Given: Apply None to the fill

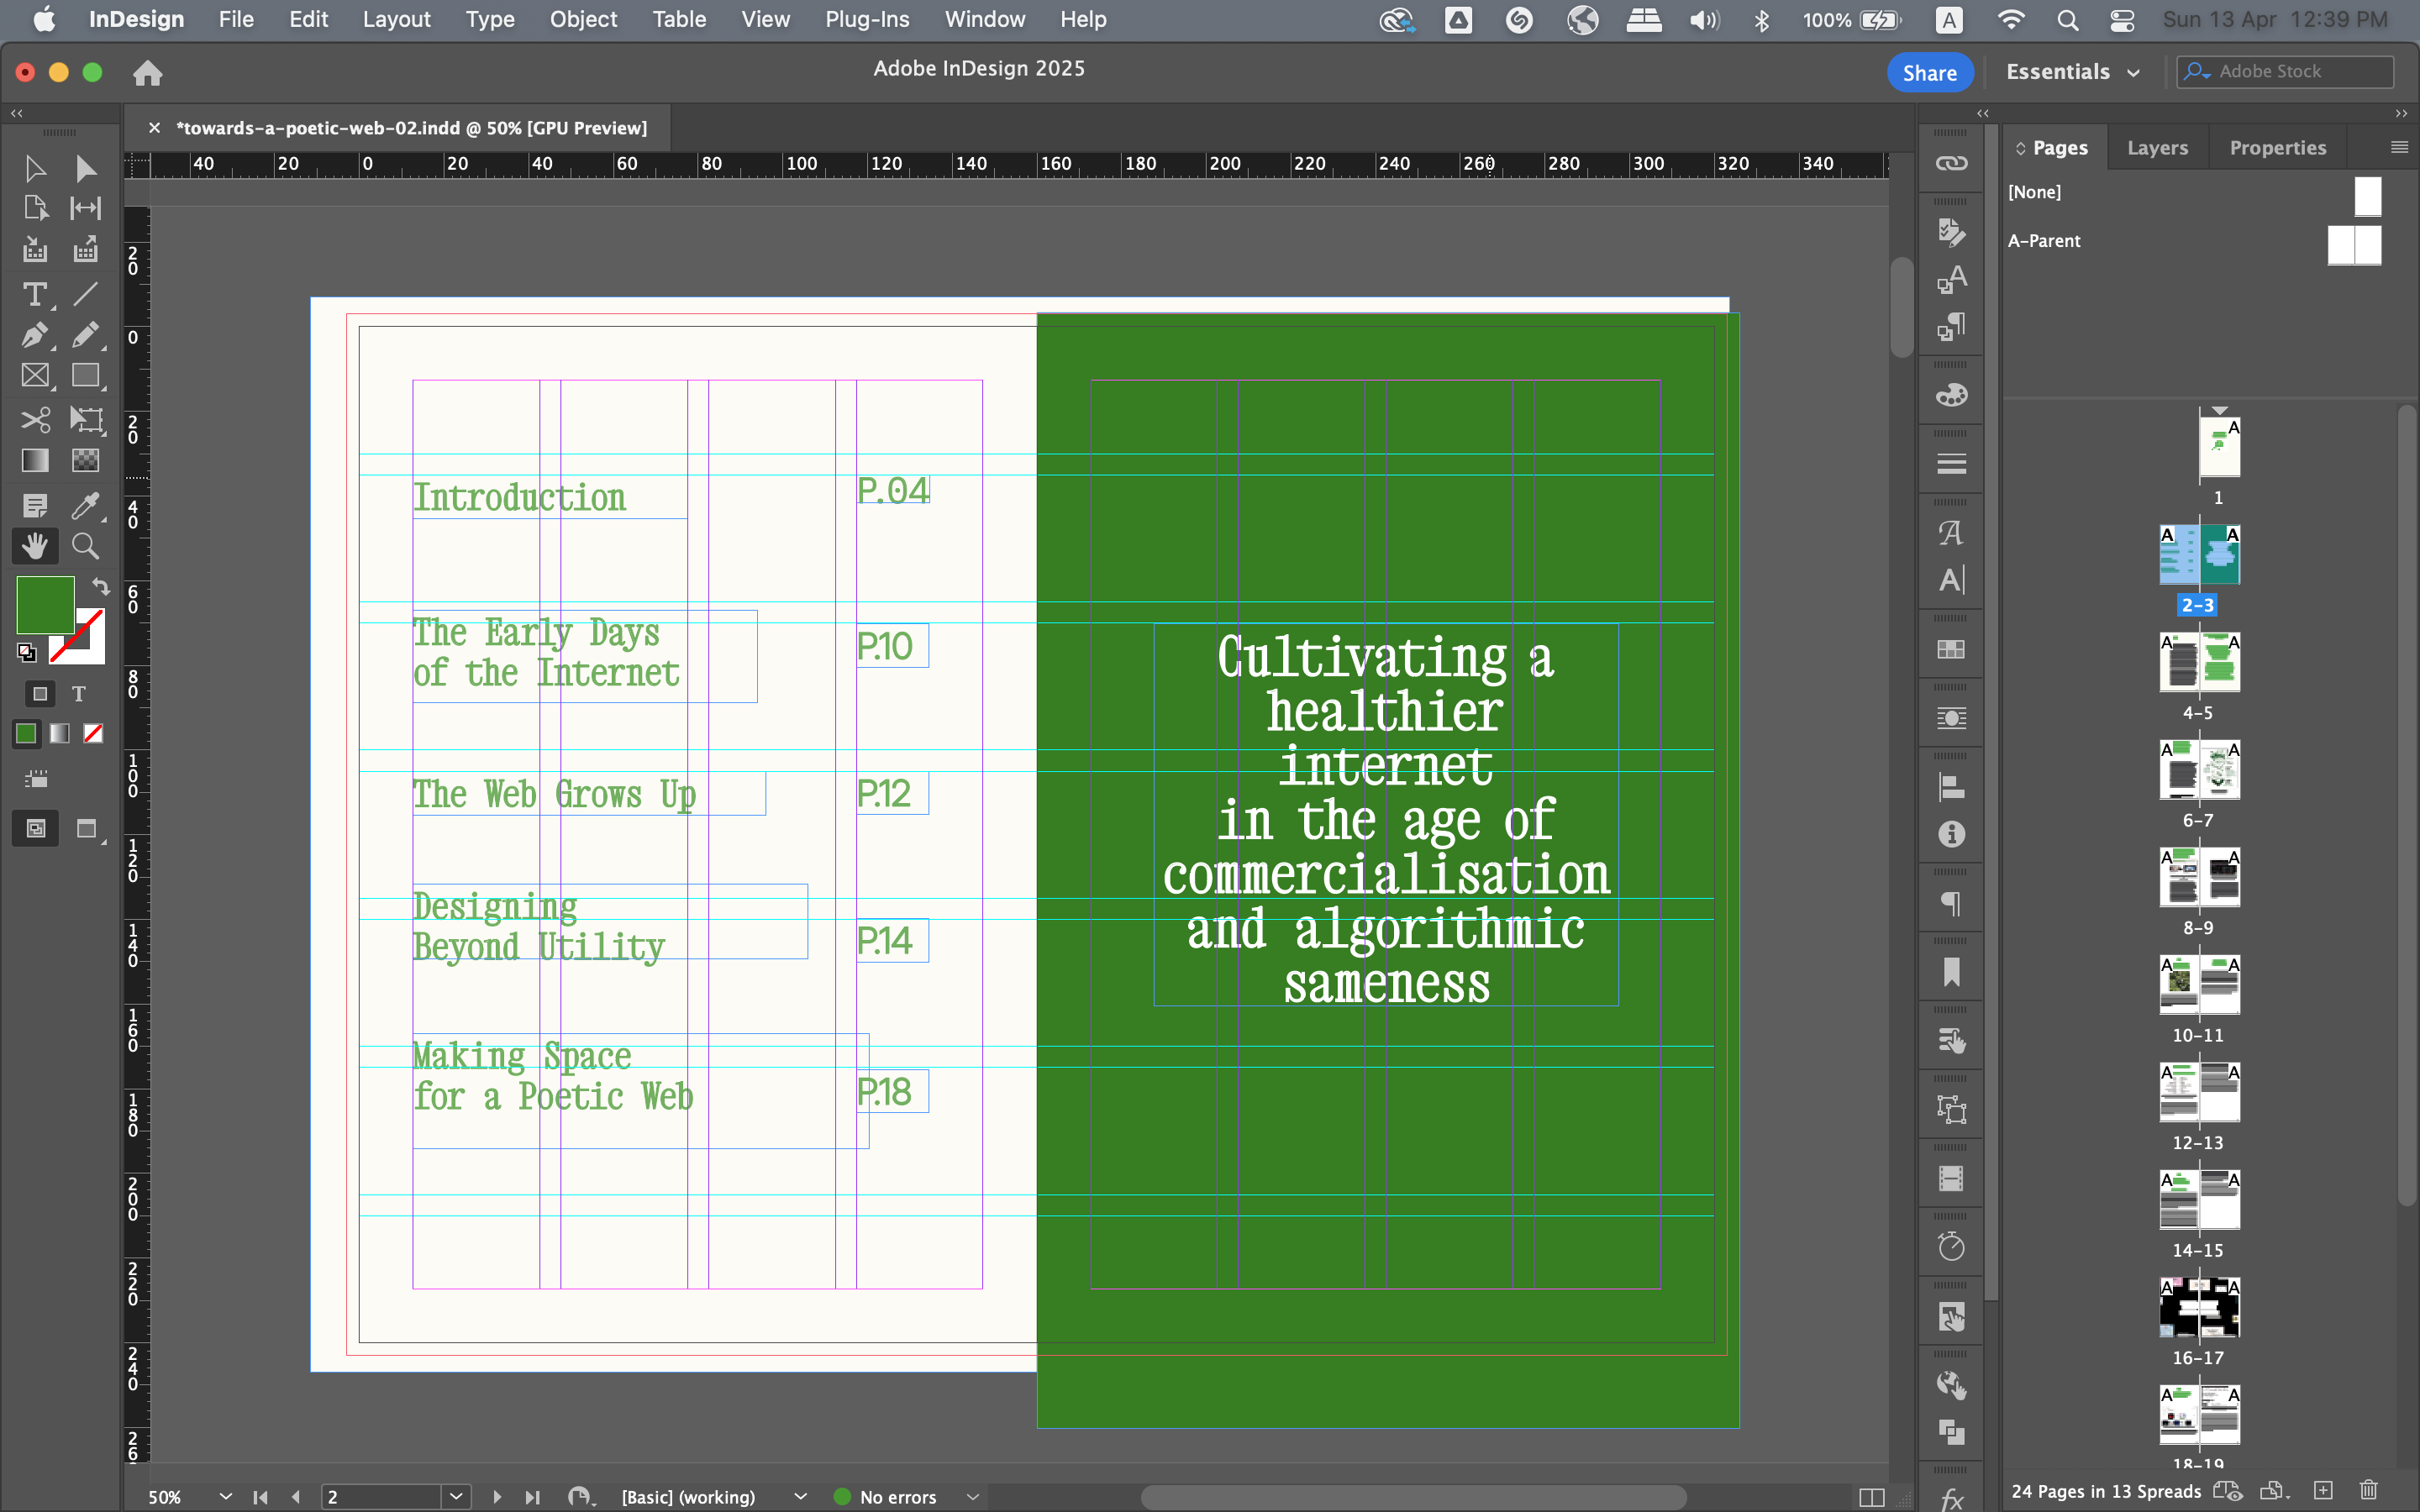Looking at the screenshot, I should [x=93, y=734].
